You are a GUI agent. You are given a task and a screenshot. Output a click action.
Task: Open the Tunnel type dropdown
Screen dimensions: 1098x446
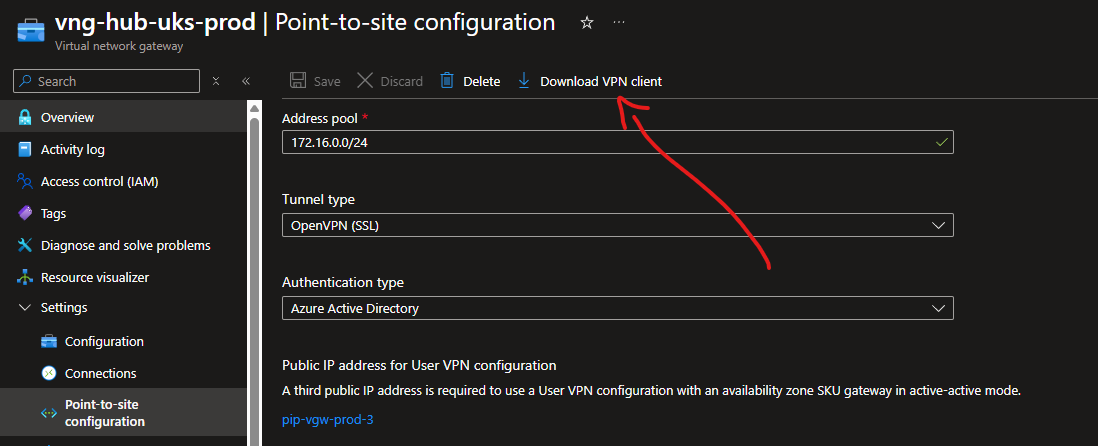pos(618,225)
